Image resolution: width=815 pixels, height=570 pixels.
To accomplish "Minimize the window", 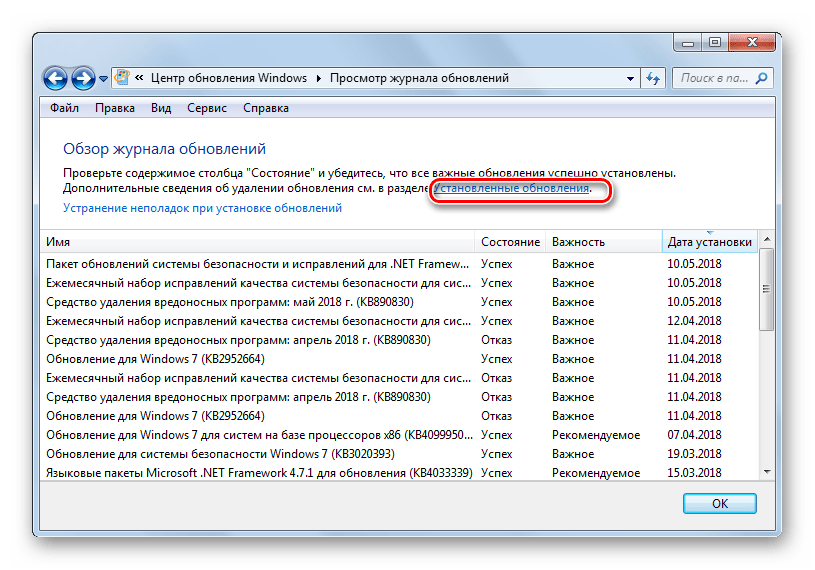I will pos(688,43).
